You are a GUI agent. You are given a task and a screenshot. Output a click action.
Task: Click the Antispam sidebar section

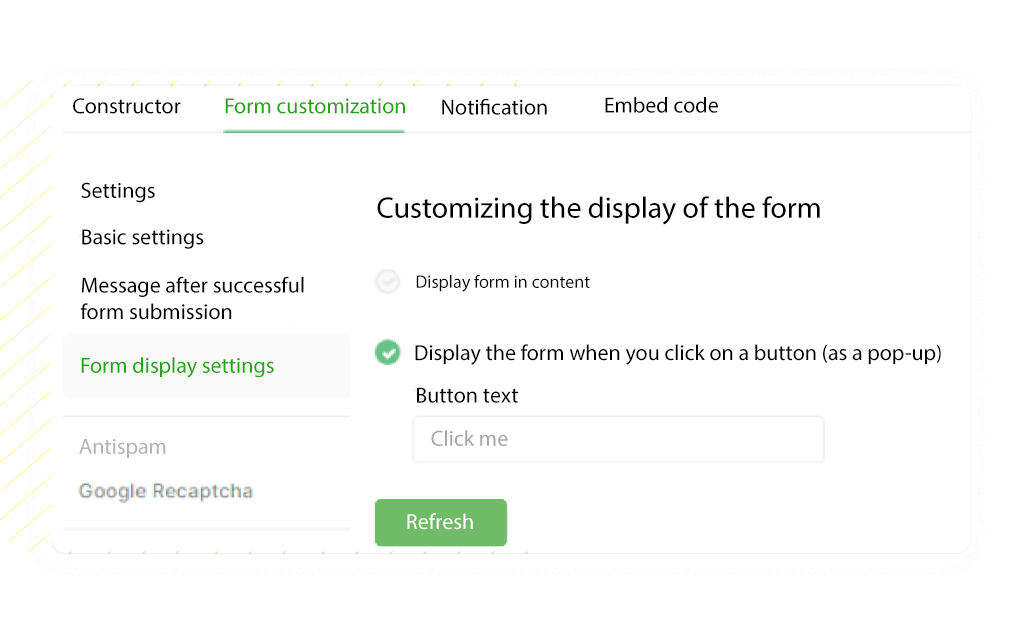[x=123, y=447]
